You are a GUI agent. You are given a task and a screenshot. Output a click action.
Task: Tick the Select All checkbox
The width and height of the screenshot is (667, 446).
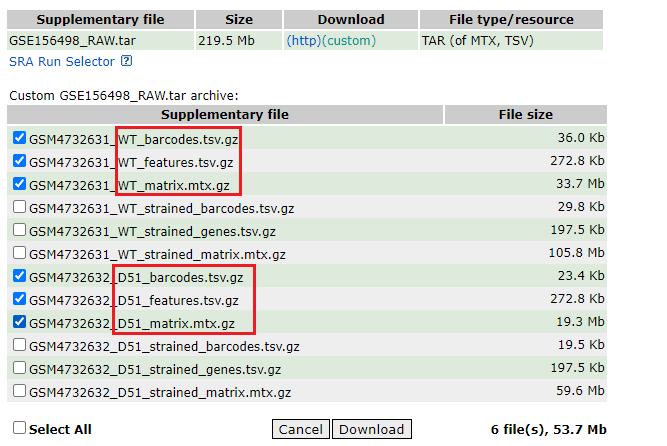pyautogui.click(x=19, y=428)
